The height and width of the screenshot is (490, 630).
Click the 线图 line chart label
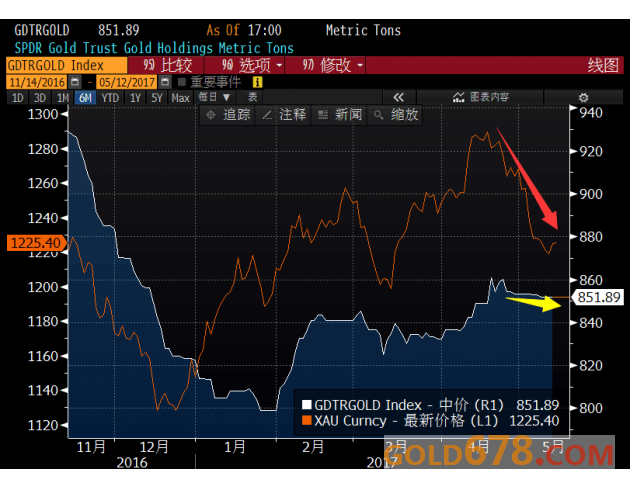click(603, 65)
